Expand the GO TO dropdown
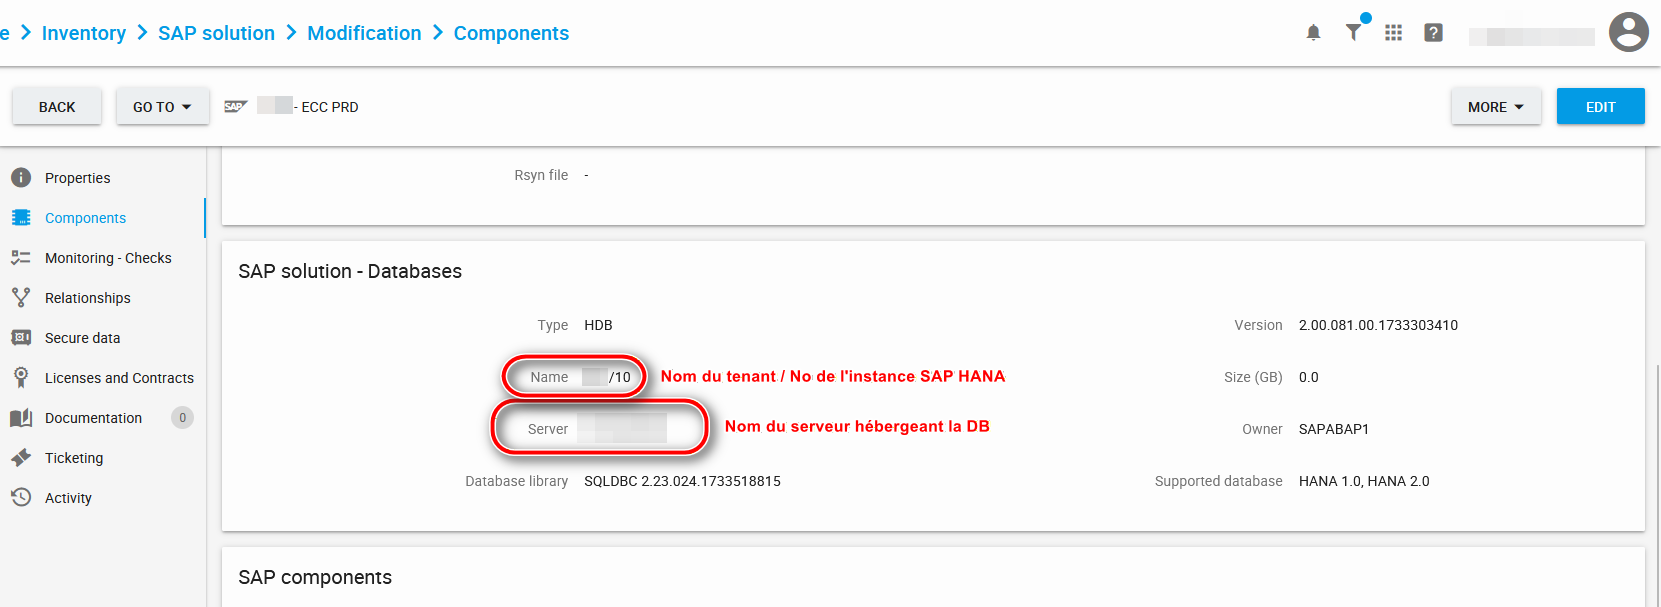This screenshot has height=607, width=1661. tap(162, 107)
